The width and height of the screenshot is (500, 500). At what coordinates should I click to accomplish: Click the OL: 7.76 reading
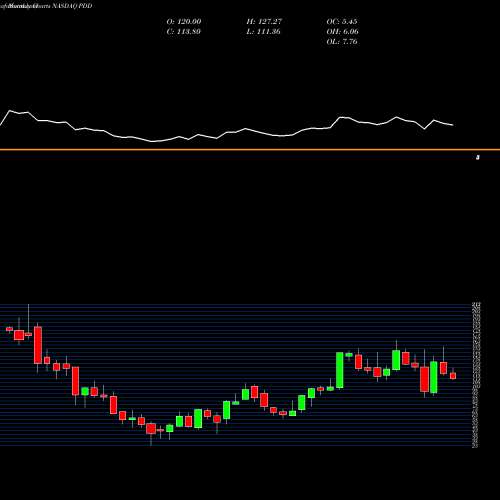pos(342,42)
